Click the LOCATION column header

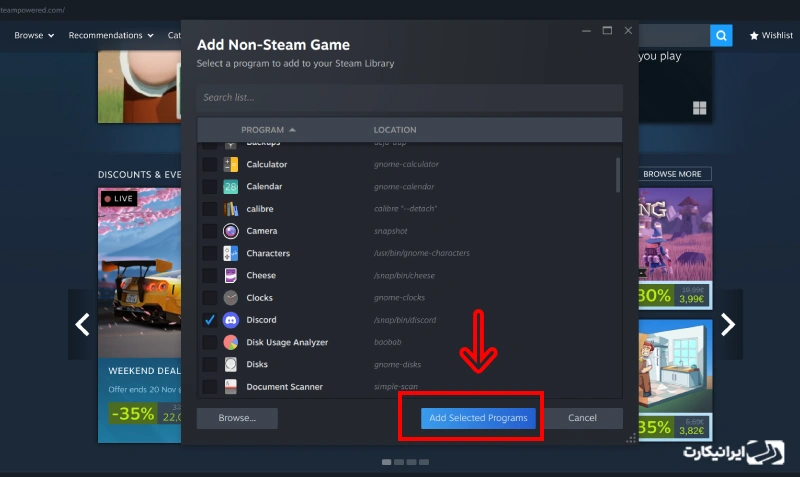(395, 130)
